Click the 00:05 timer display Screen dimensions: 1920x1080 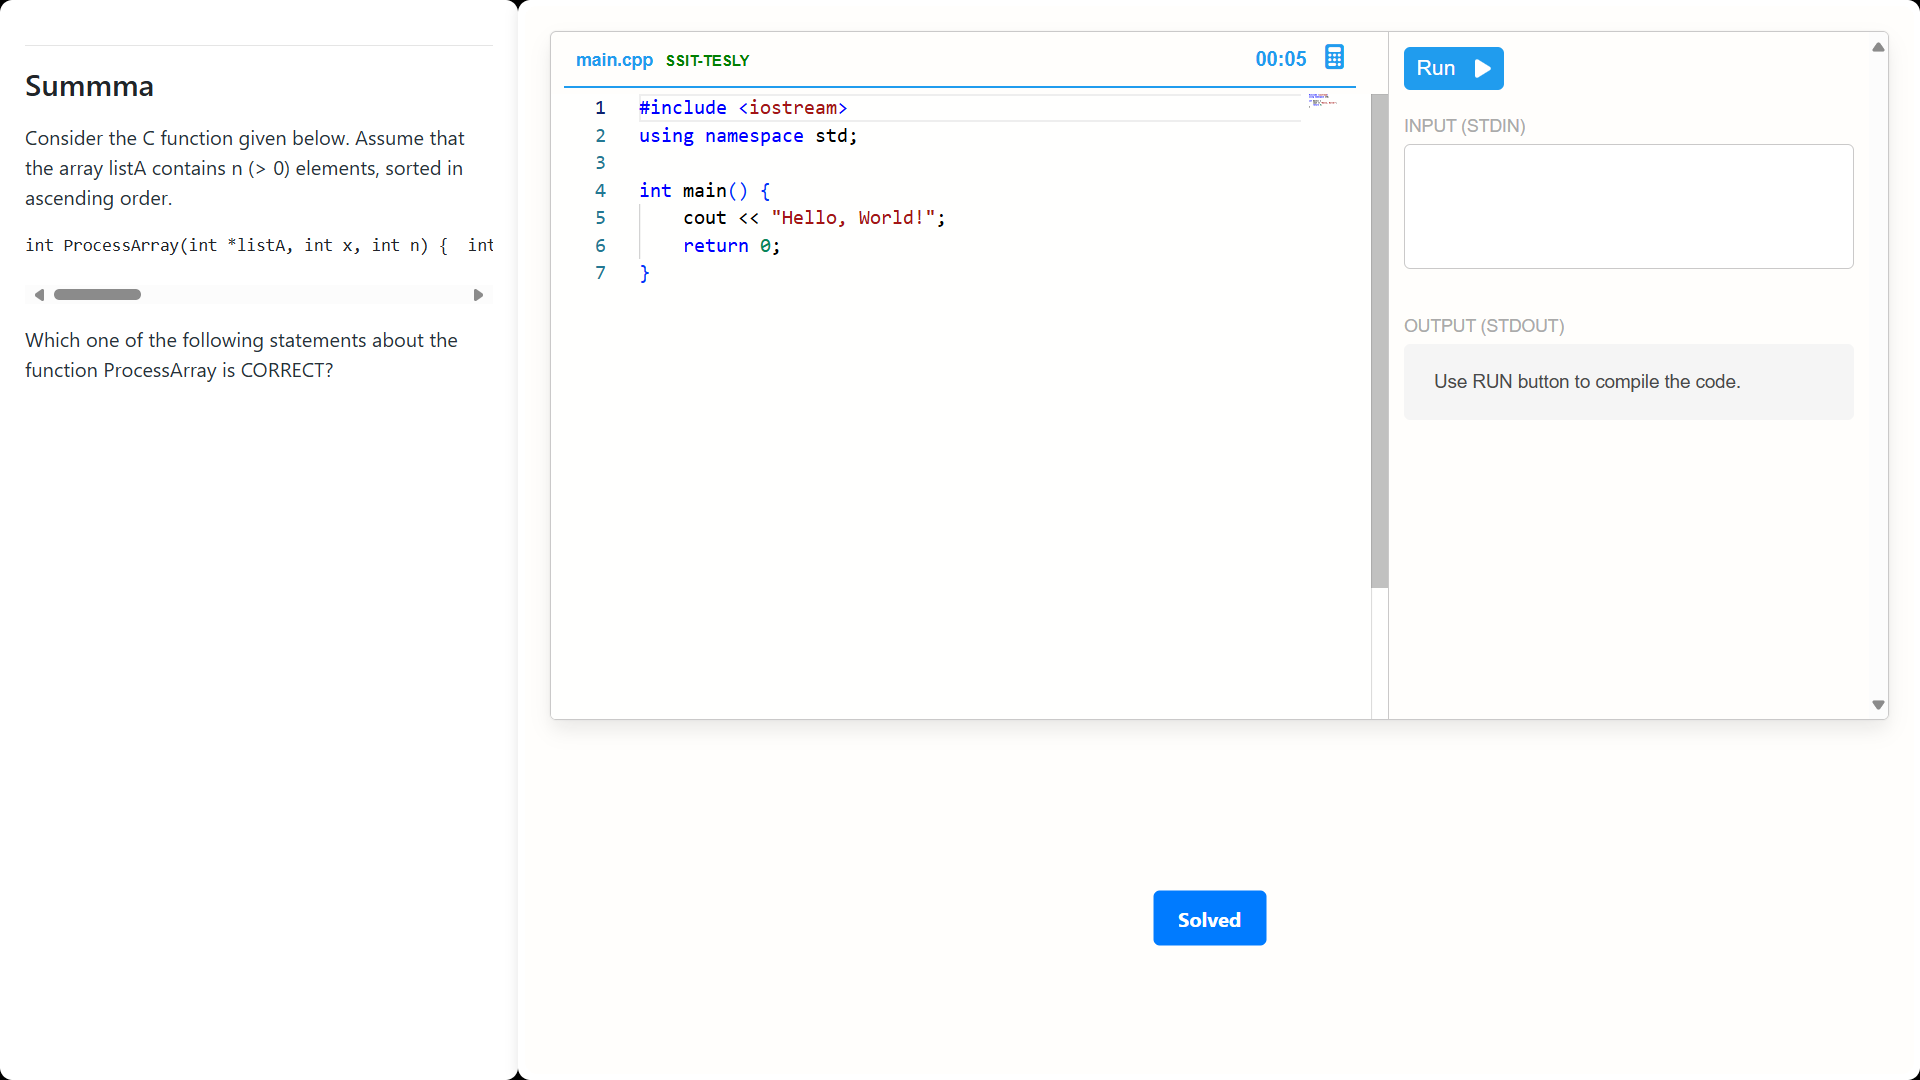point(1280,59)
